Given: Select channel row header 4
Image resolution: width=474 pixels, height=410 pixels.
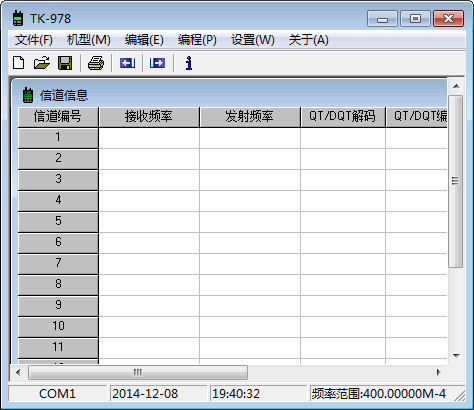Looking at the screenshot, I should click(x=58, y=201).
